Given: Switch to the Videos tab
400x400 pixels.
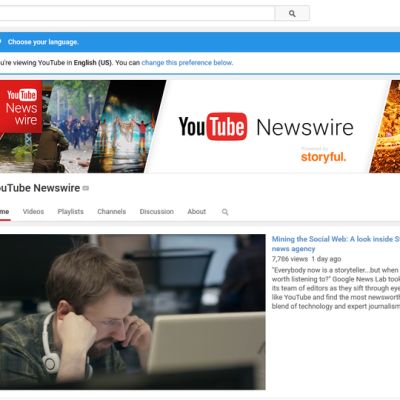Looking at the screenshot, I should pyautogui.click(x=33, y=211).
